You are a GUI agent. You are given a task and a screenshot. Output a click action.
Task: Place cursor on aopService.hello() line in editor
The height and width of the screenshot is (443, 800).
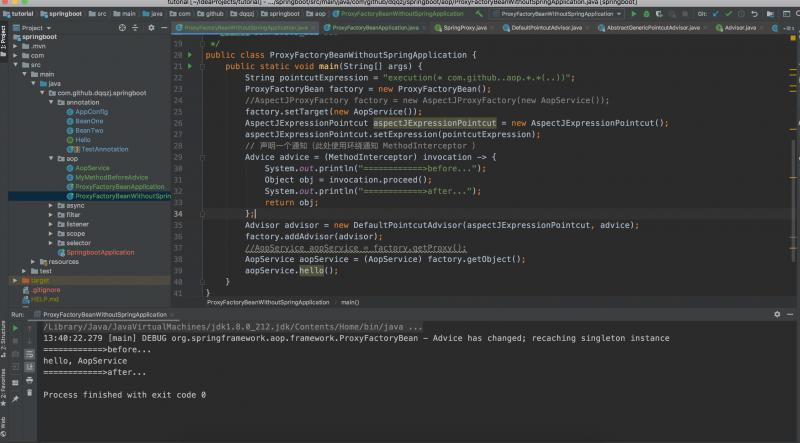point(291,270)
